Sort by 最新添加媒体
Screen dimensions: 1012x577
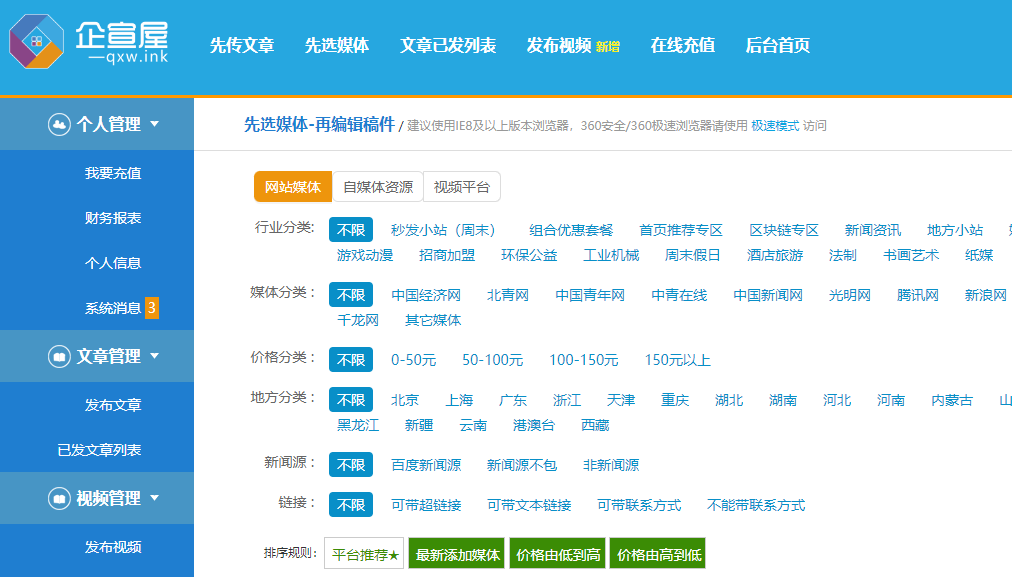tap(457, 555)
